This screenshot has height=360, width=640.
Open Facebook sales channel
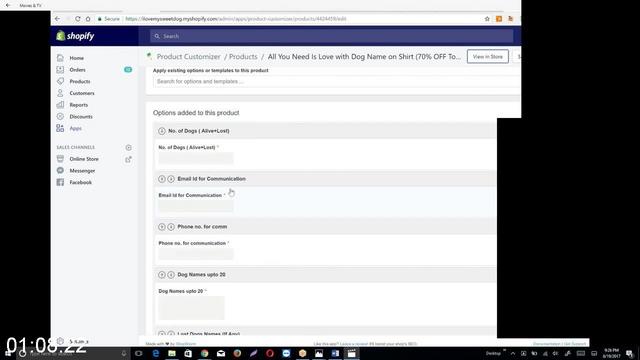coord(80,182)
